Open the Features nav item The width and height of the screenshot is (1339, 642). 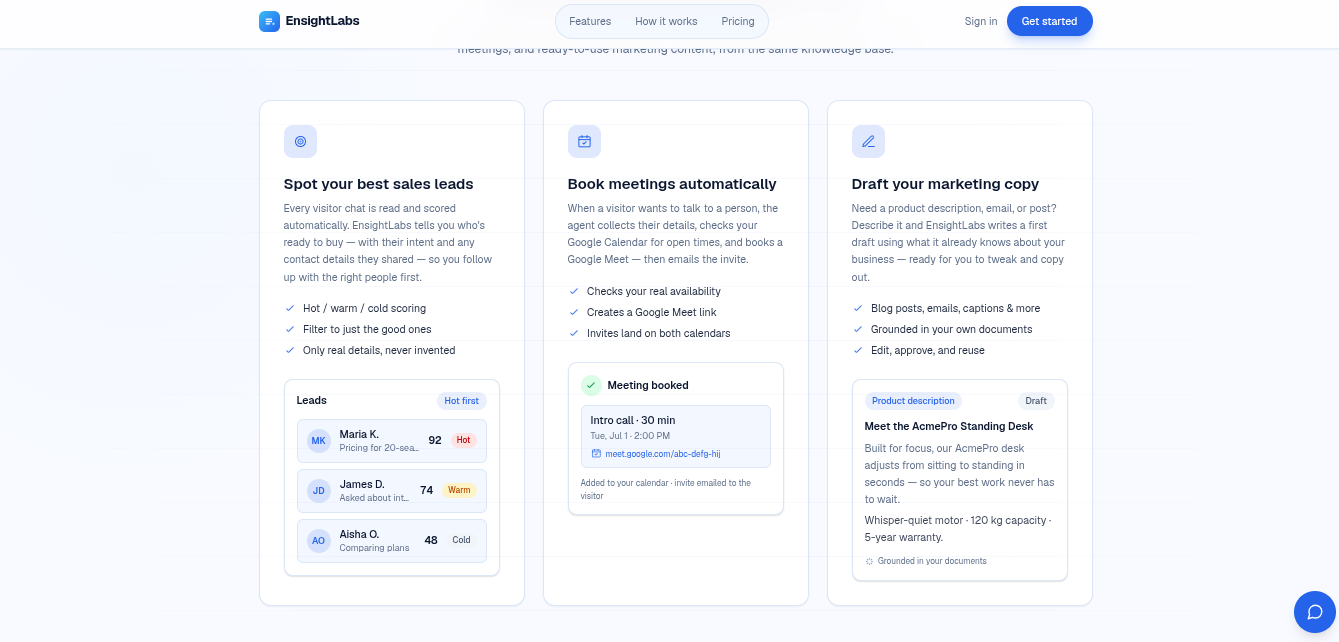coord(590,21)
